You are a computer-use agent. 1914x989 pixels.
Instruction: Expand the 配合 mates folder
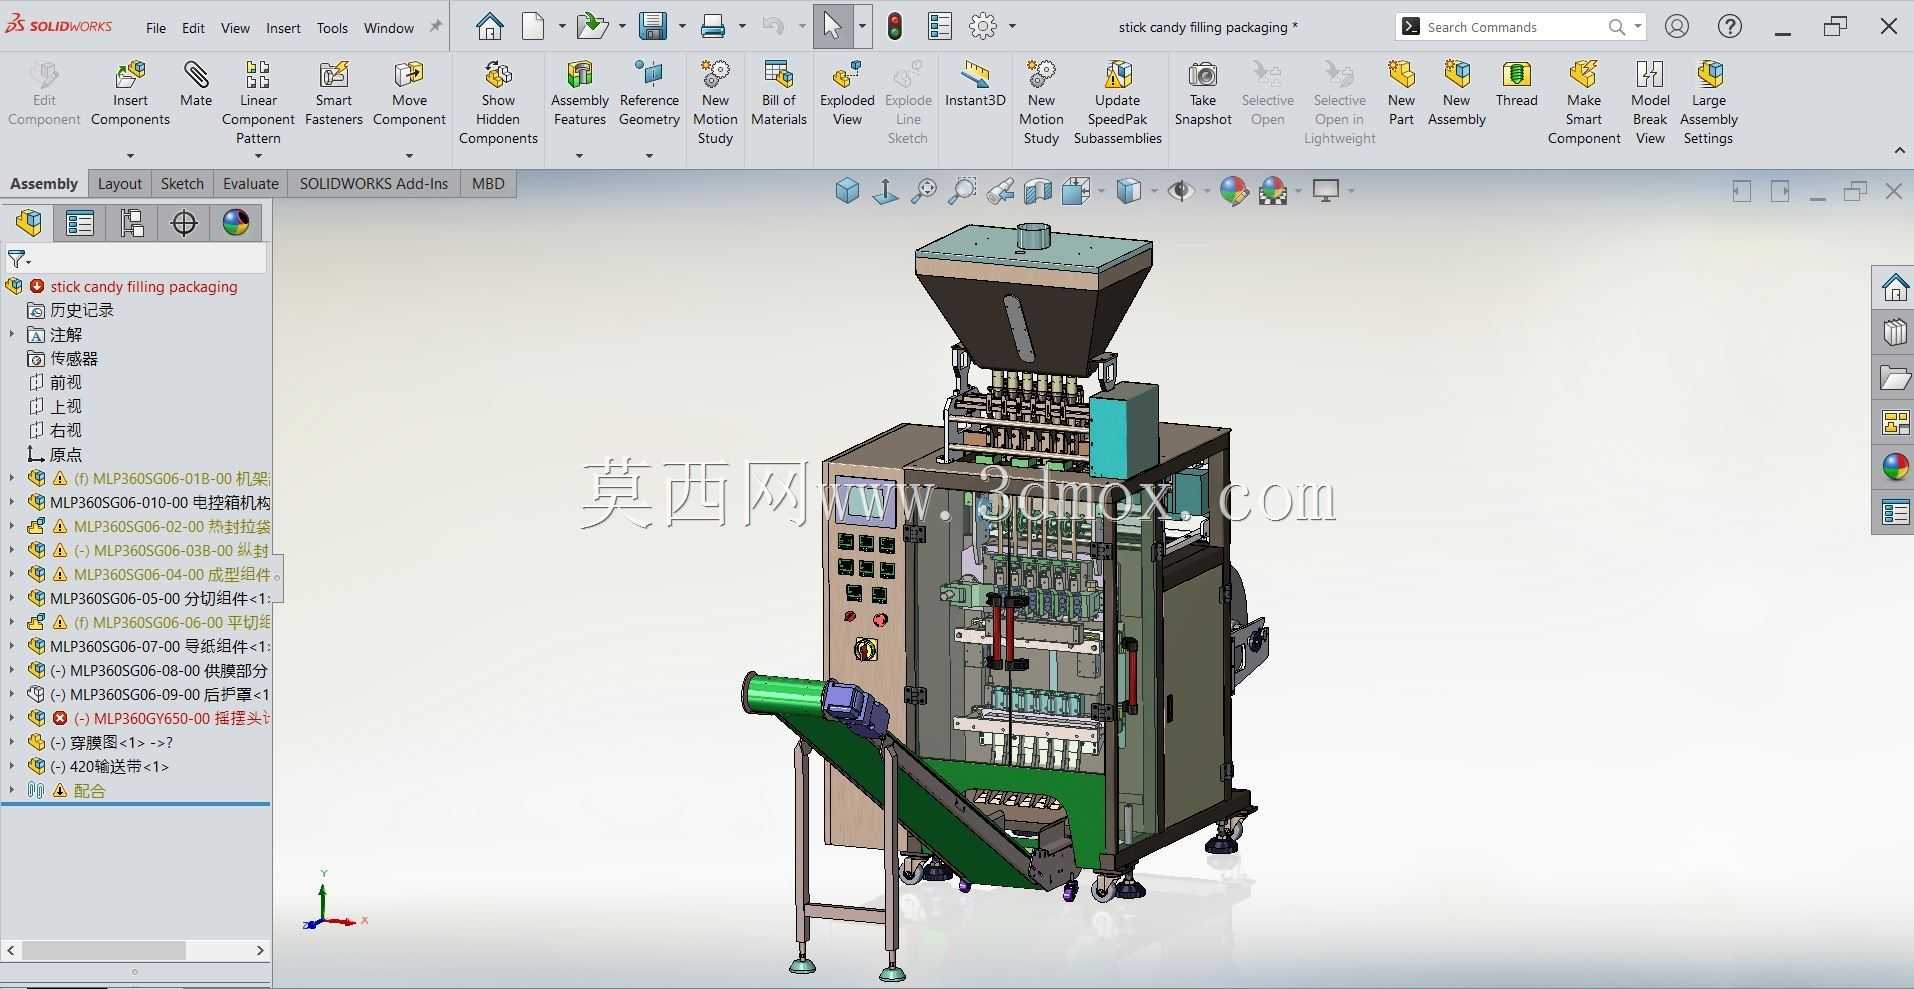click(12, 790)
